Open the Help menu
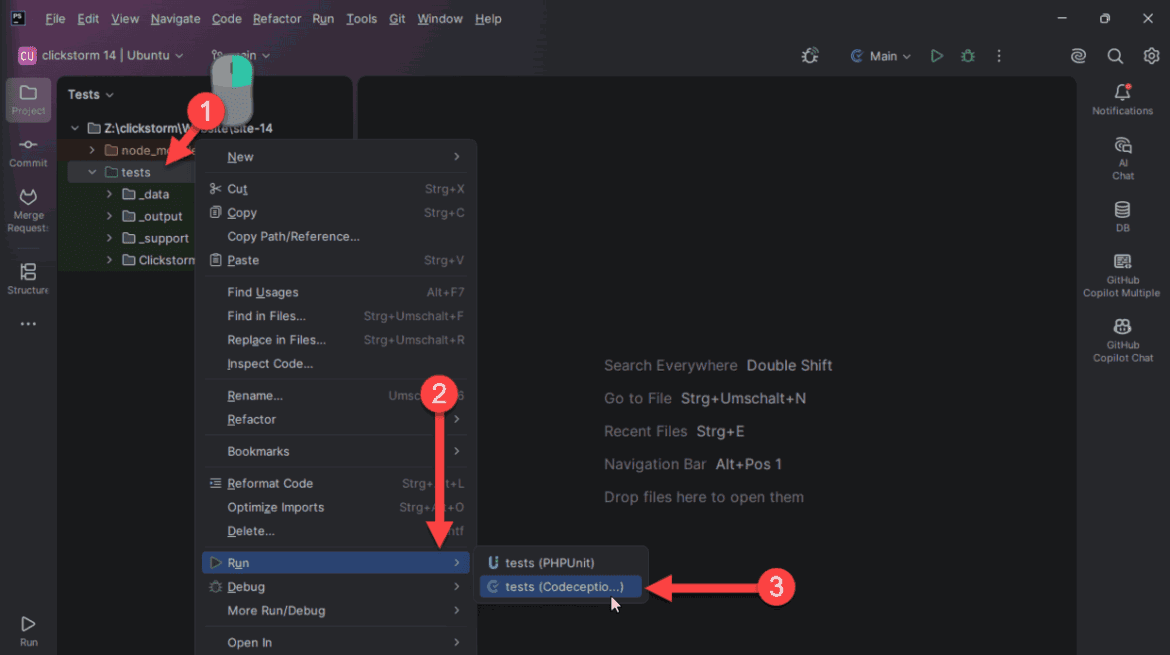This screenshot has height=655, width=1170. (488, 19)
